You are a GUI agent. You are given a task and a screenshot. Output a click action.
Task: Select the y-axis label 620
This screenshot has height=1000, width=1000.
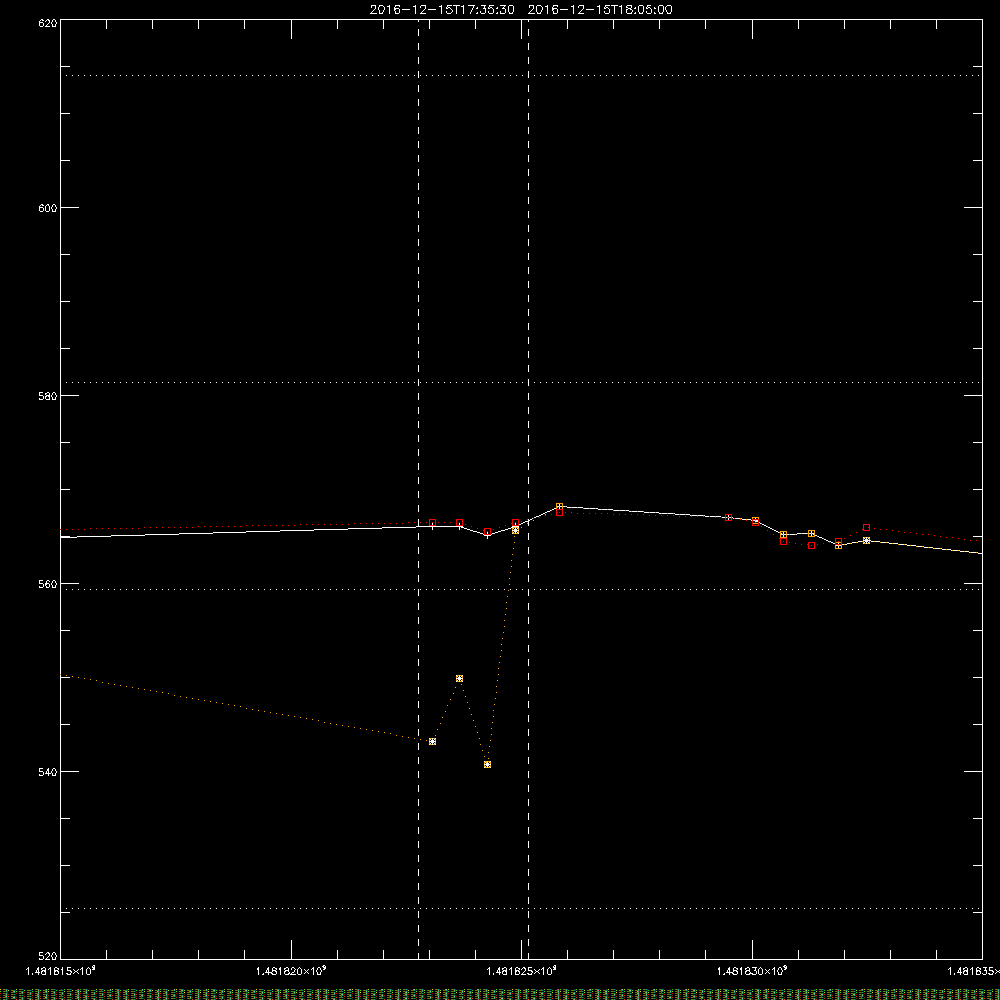coord(49,23)
